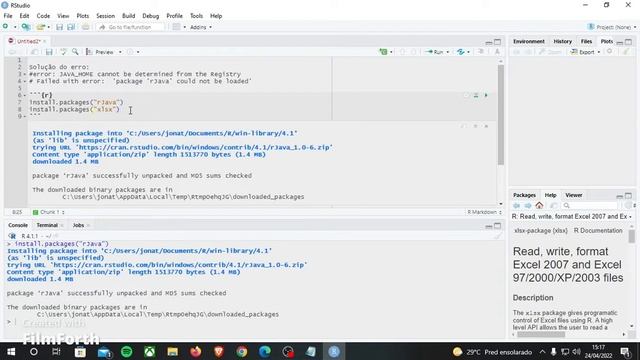Open the Addins dropdown

coord(201,27)
